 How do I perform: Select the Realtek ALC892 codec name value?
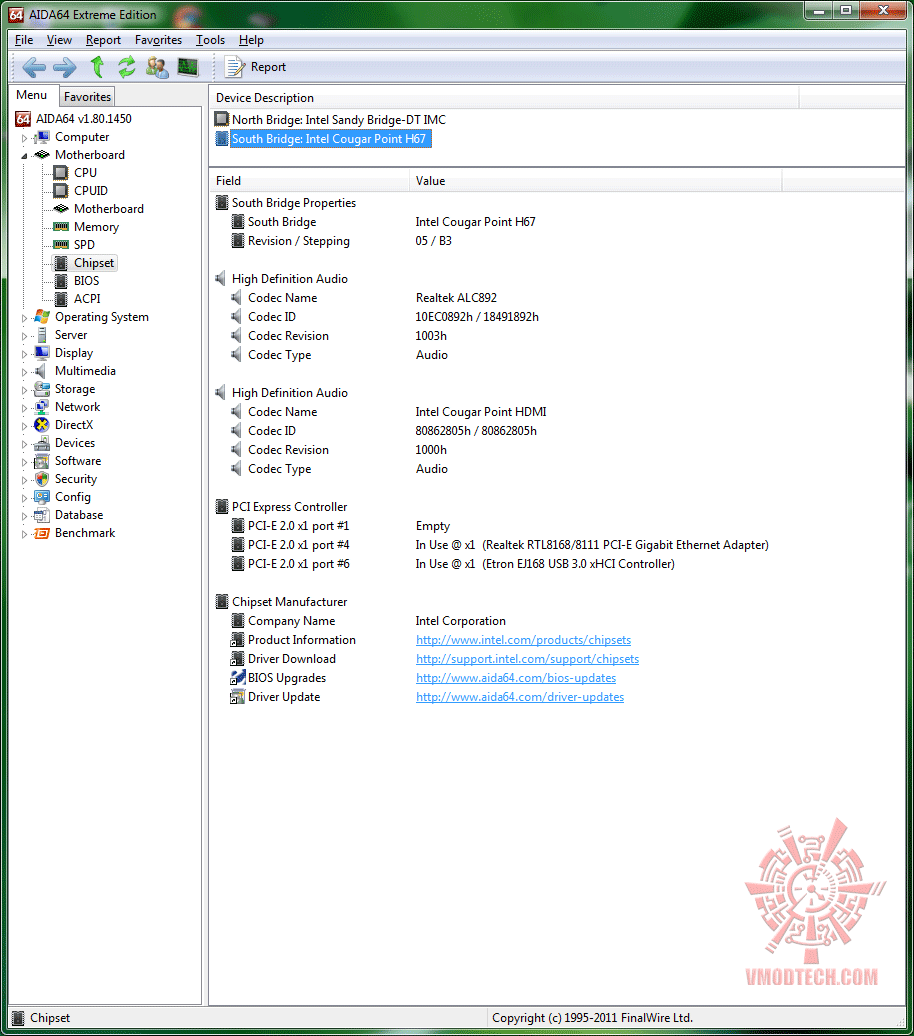coord(456,298)
